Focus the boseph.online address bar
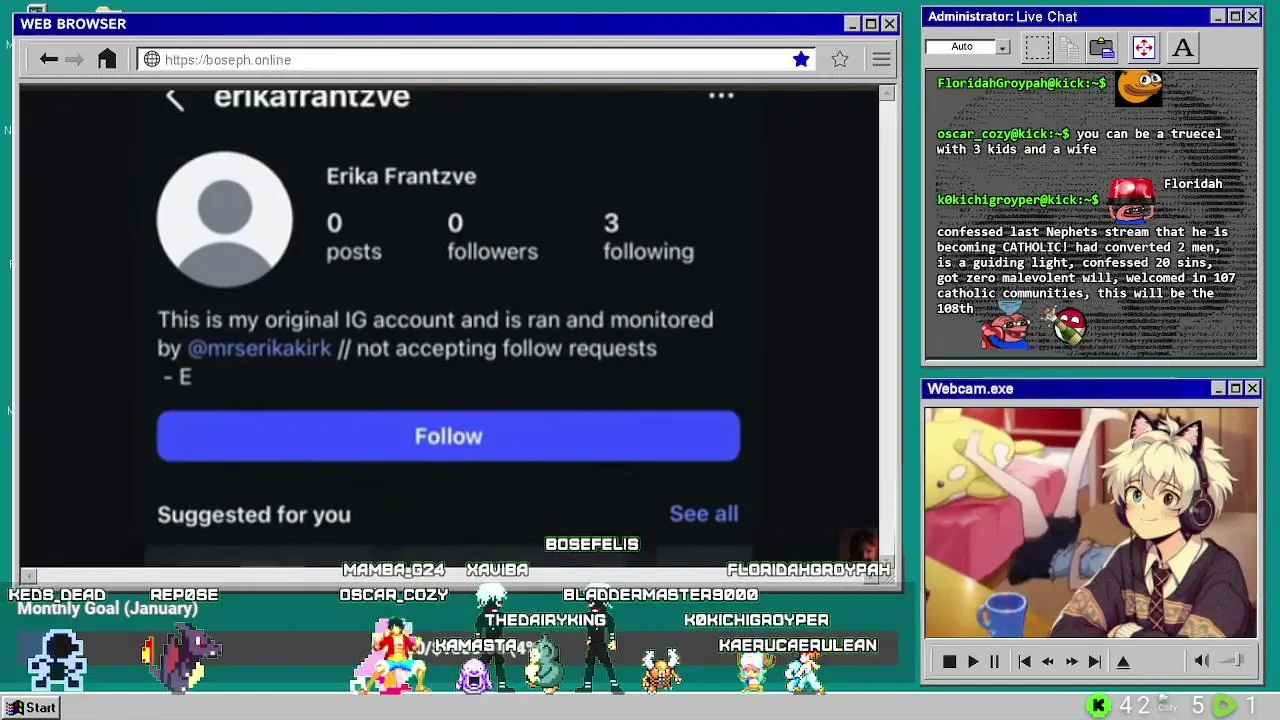The height and width of the screenshot is (720, 1280). 476,59
